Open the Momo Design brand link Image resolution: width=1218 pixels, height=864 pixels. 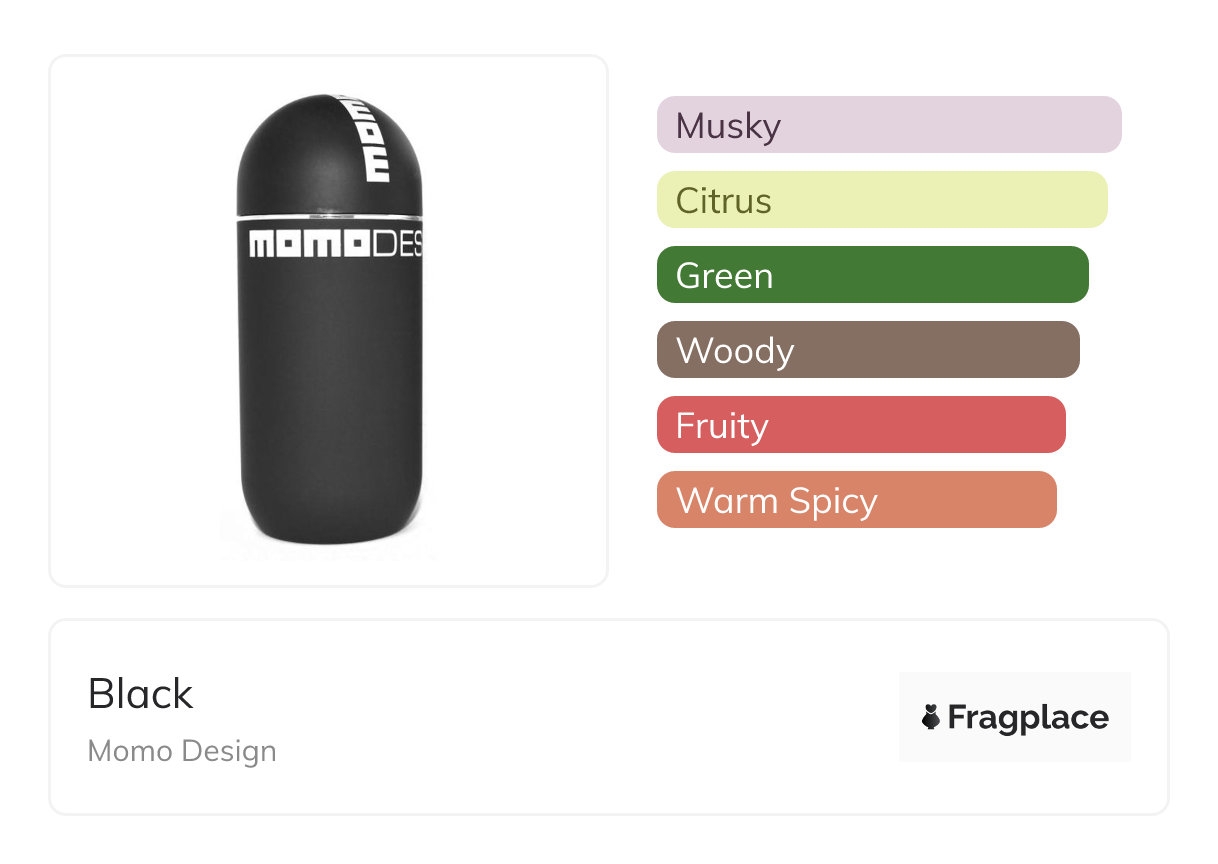(182, 751)
